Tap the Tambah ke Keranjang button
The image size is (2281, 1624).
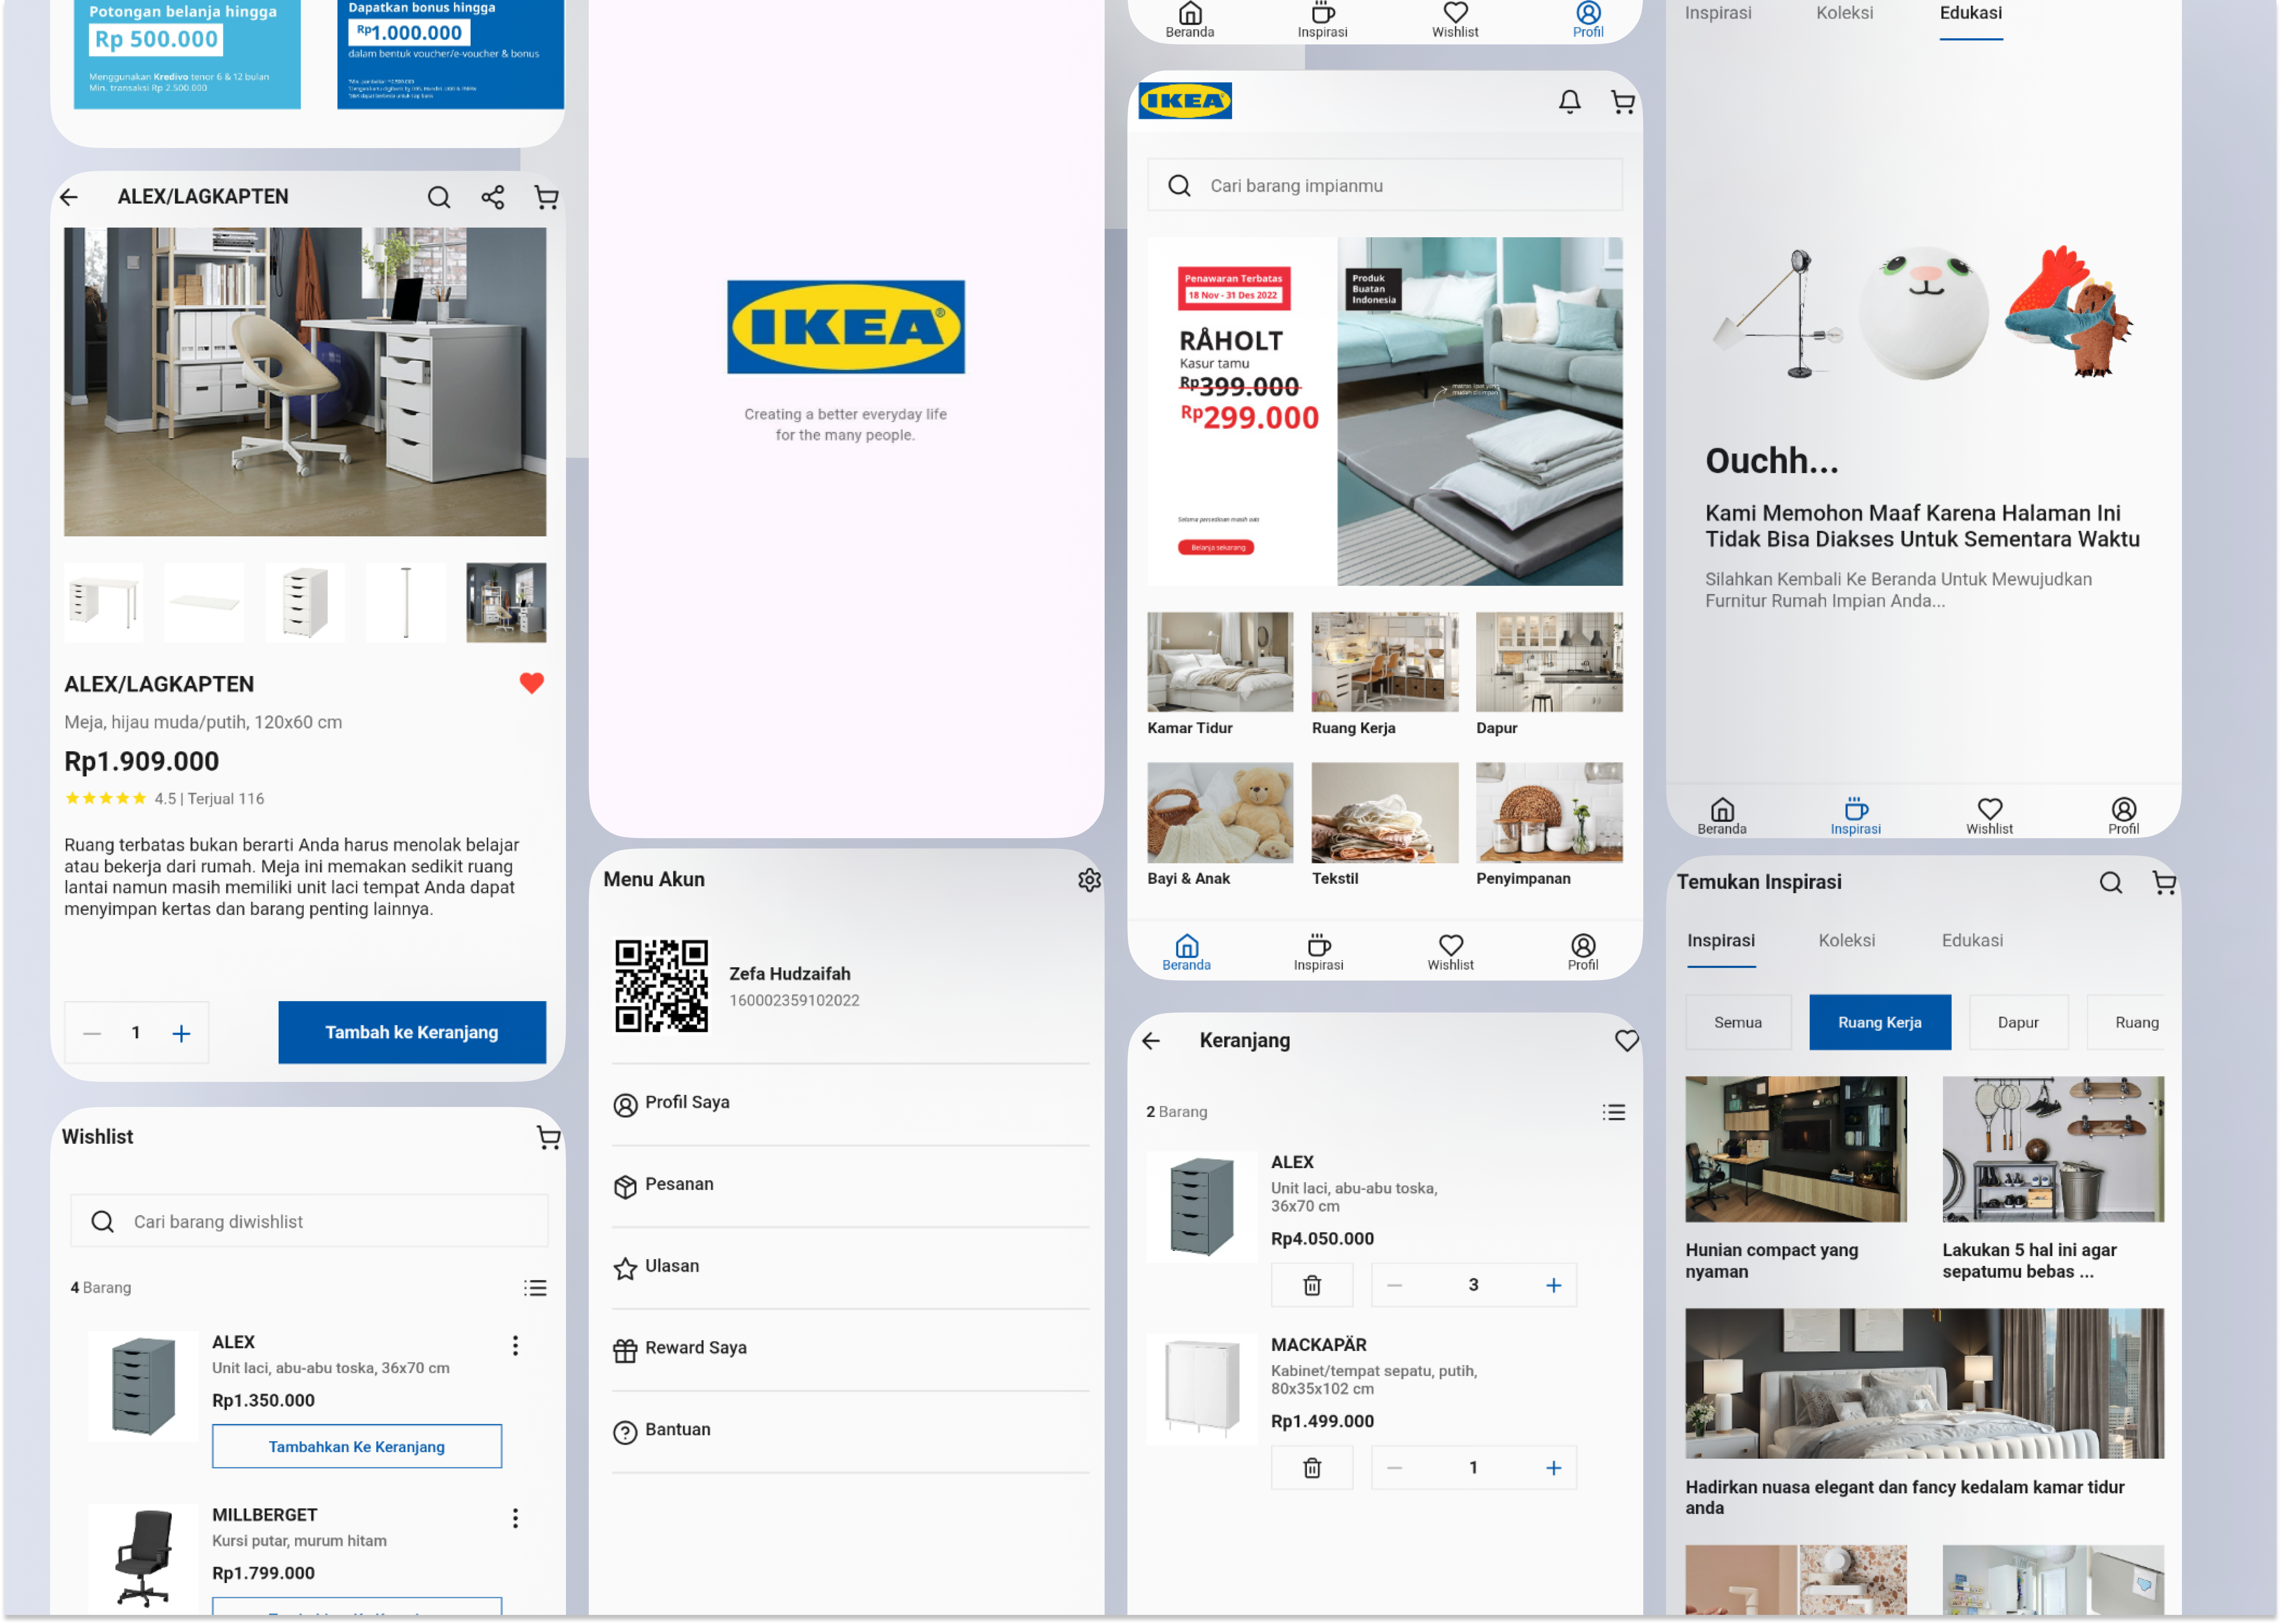tap(412, 1032)
